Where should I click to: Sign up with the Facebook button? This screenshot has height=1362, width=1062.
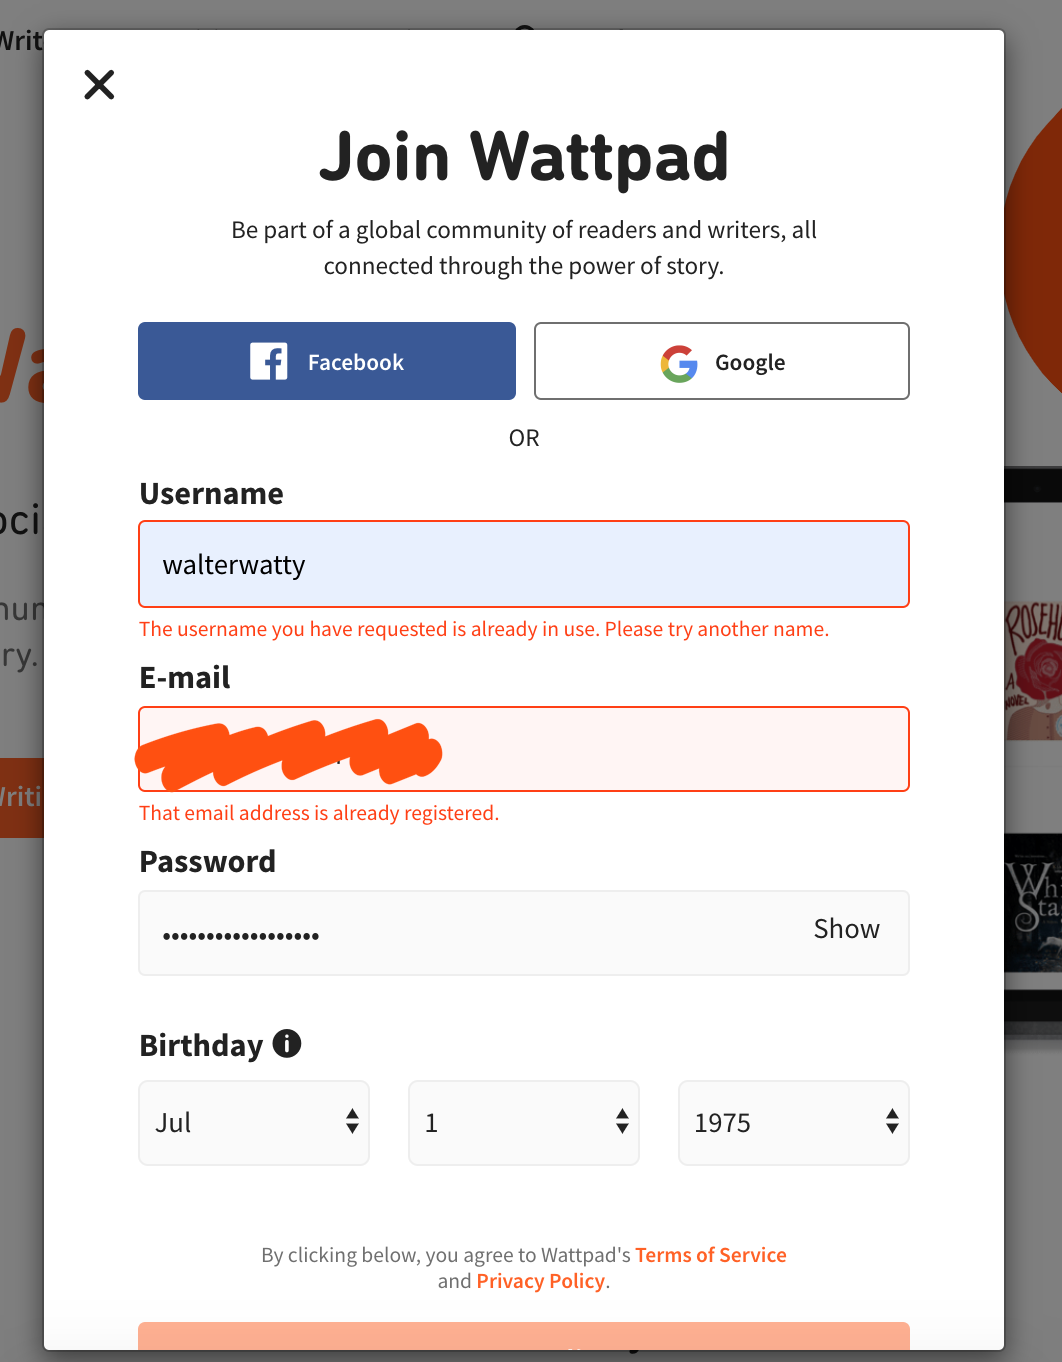tap(326, 361)
